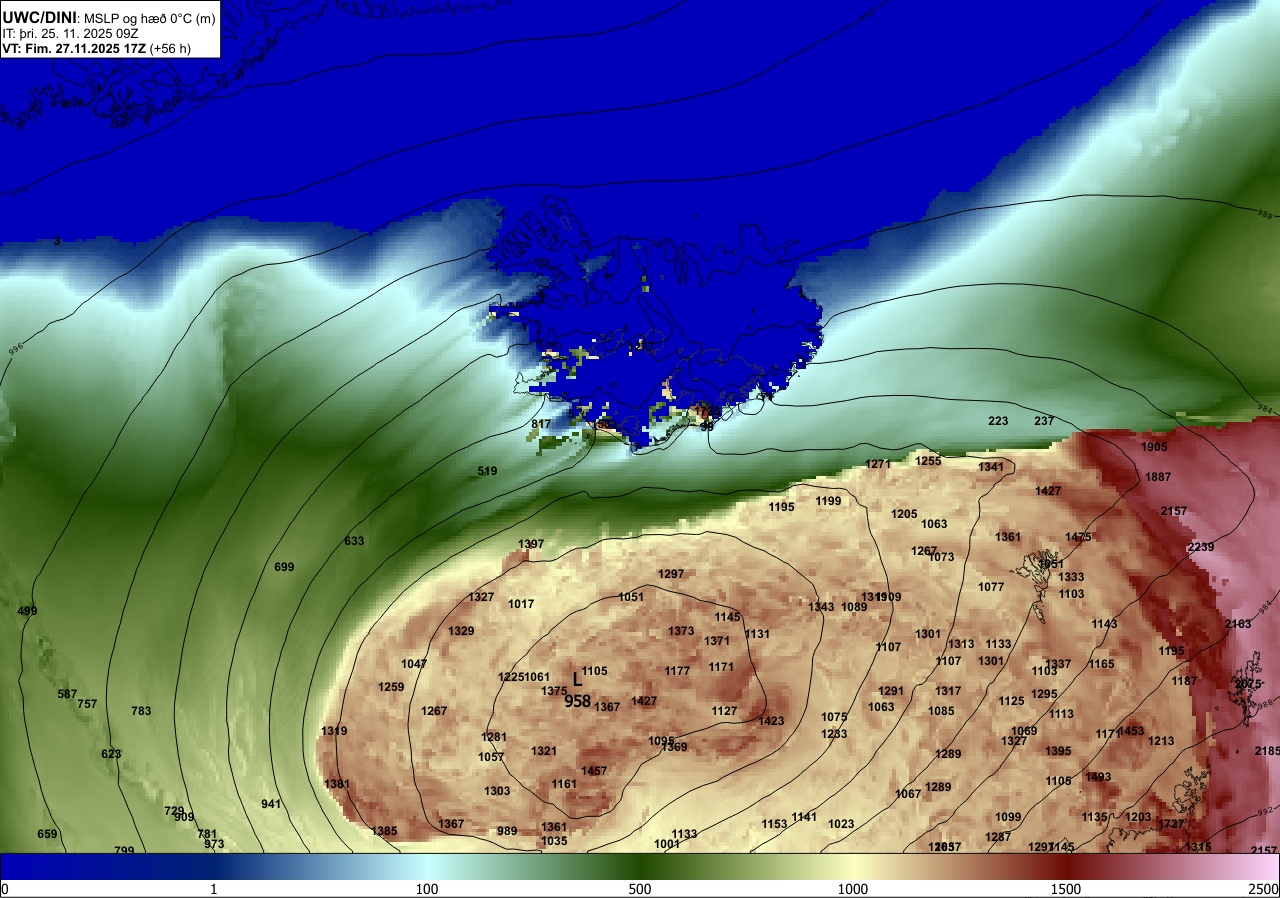Click the height value 1475

pos(1078,537)
